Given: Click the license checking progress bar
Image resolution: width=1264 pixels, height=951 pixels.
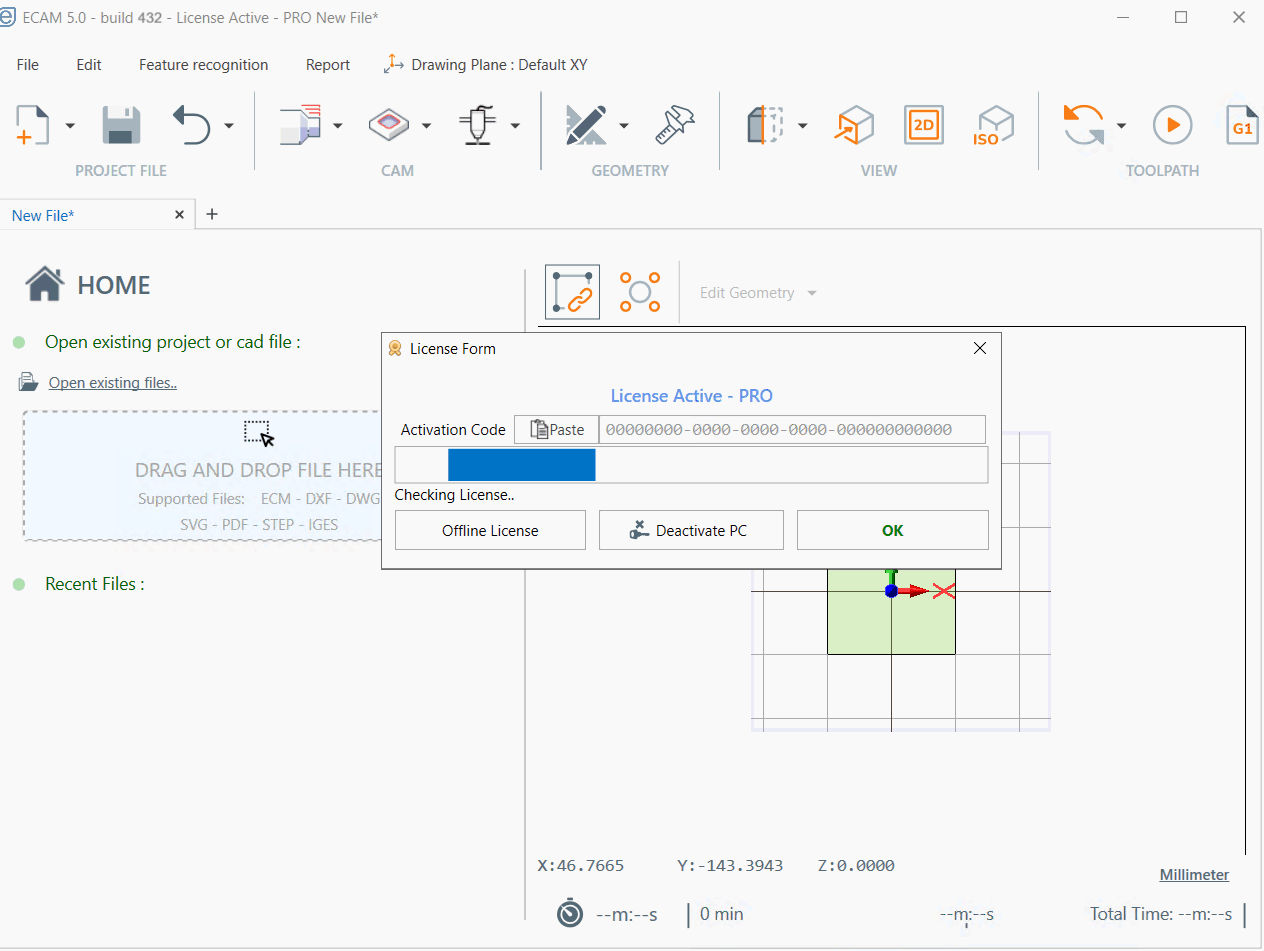Looking at the screenshot, I should pos(691,465).
